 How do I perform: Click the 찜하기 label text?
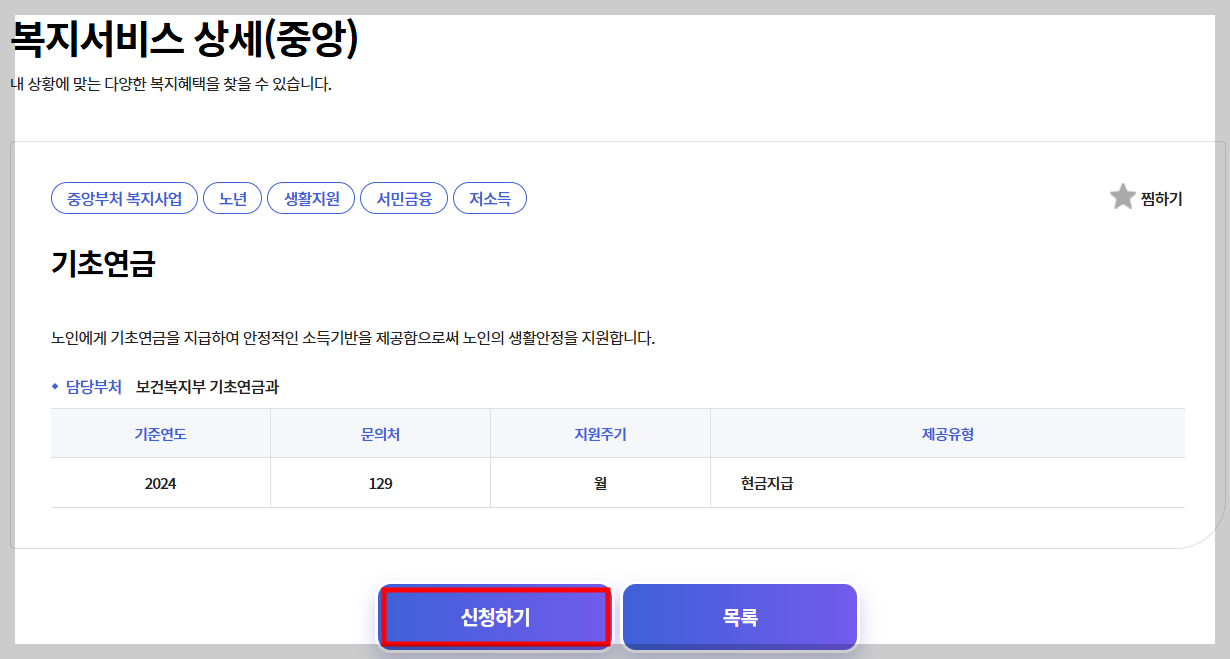point(1162,199)
